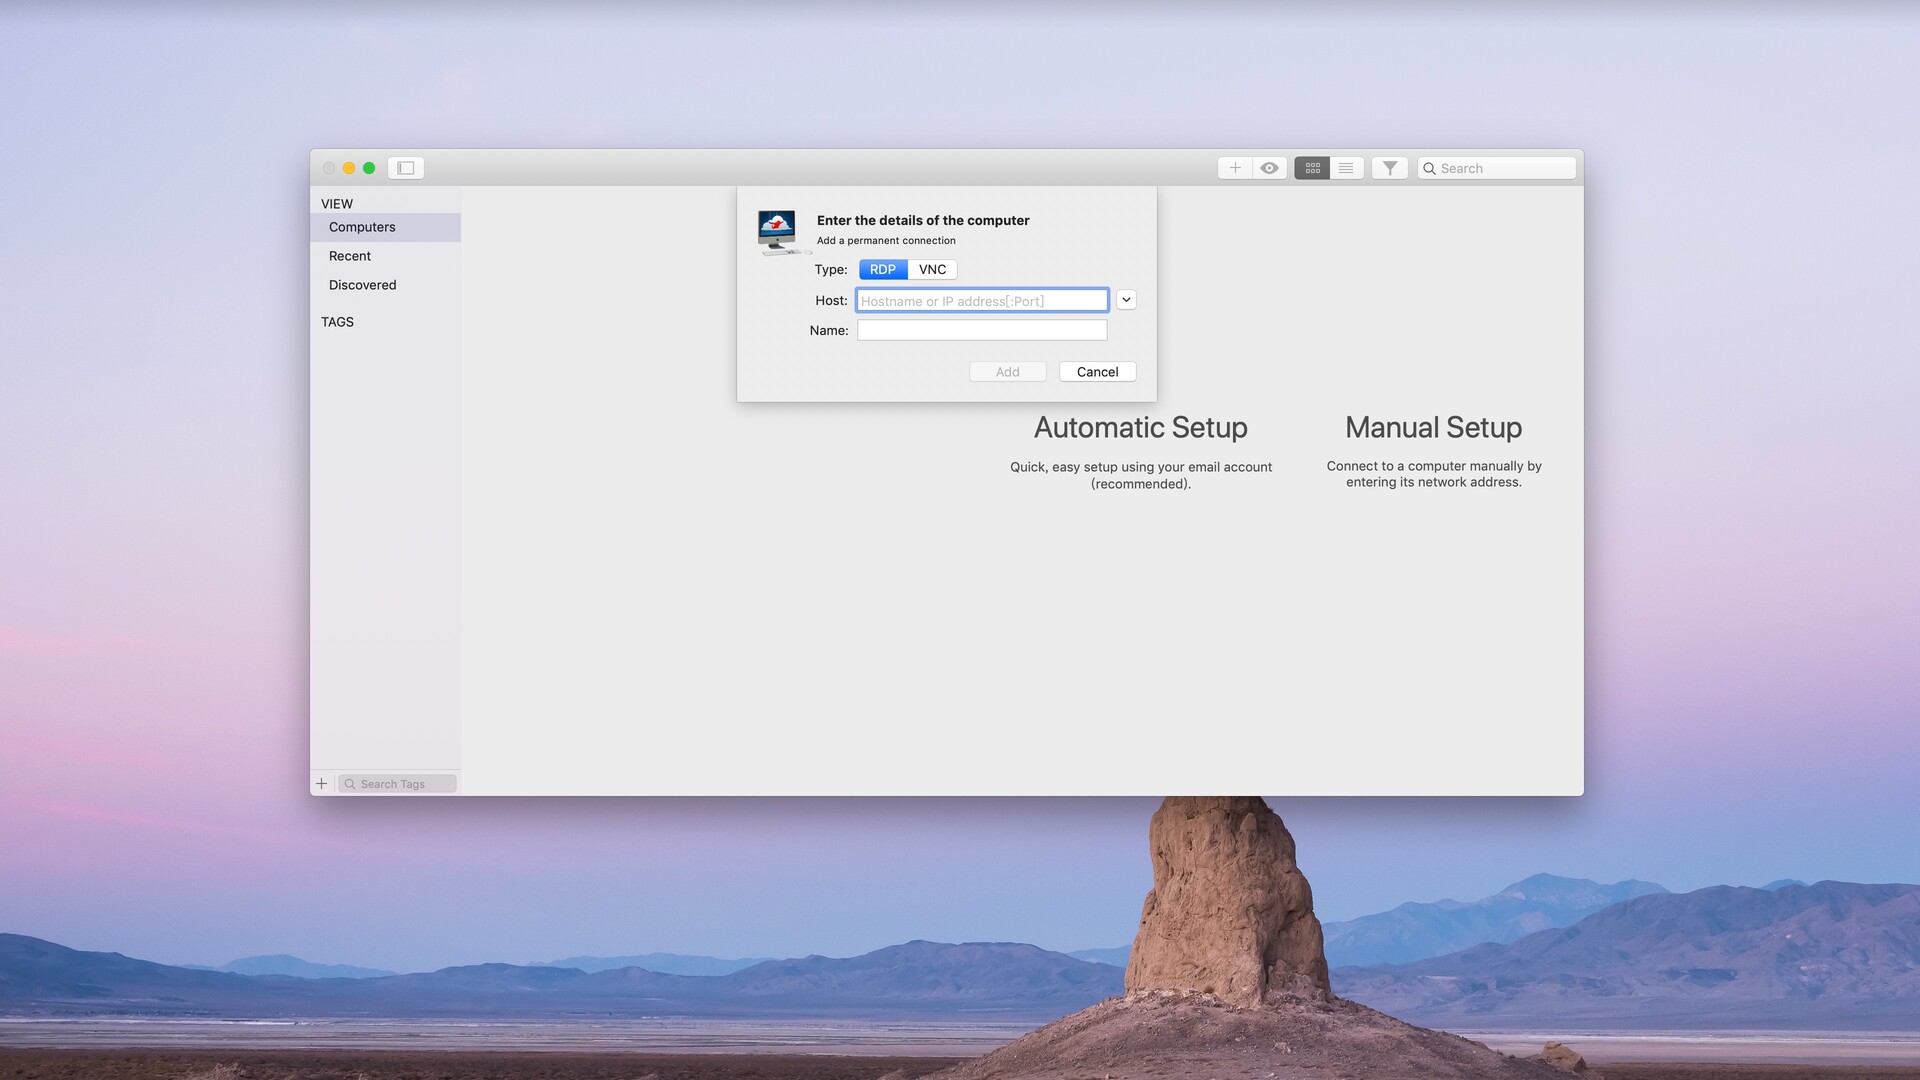Click the PC icon in the dialog header
This screenshot has height=1080, width=1920.
click(x=781, y=230)
